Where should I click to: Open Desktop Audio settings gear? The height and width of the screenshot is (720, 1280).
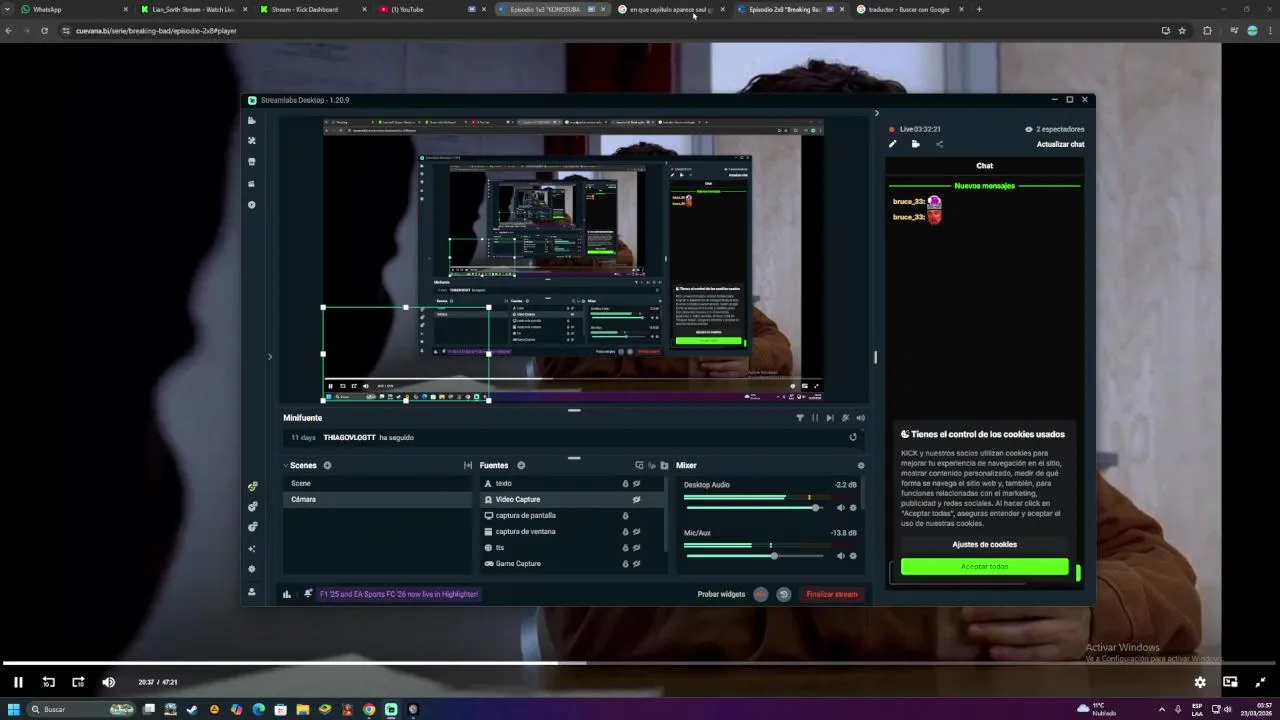[853, 508]
